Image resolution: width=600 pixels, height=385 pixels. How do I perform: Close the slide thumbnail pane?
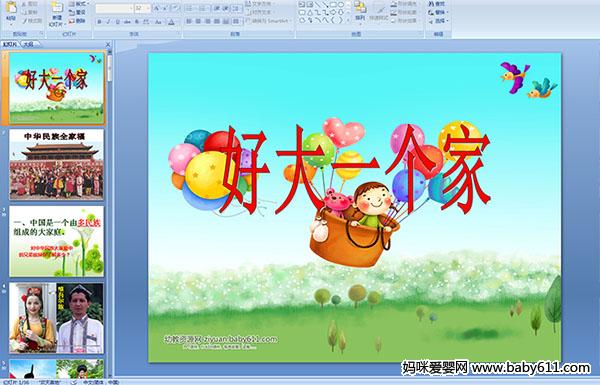(108, 45)
